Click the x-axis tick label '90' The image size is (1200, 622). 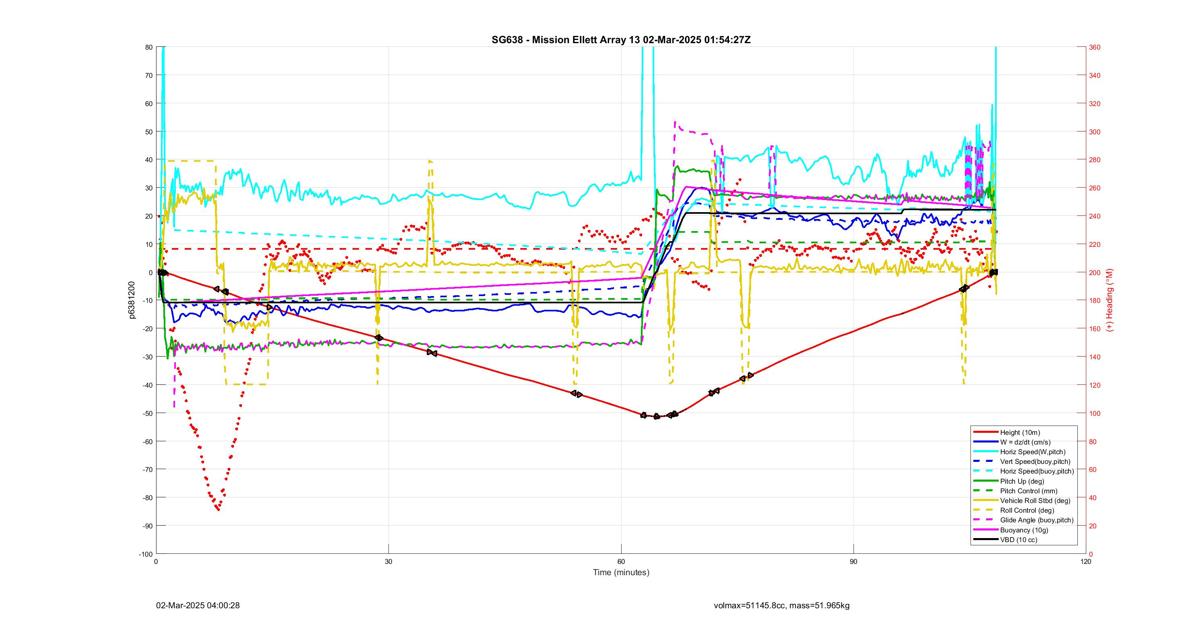853,562
